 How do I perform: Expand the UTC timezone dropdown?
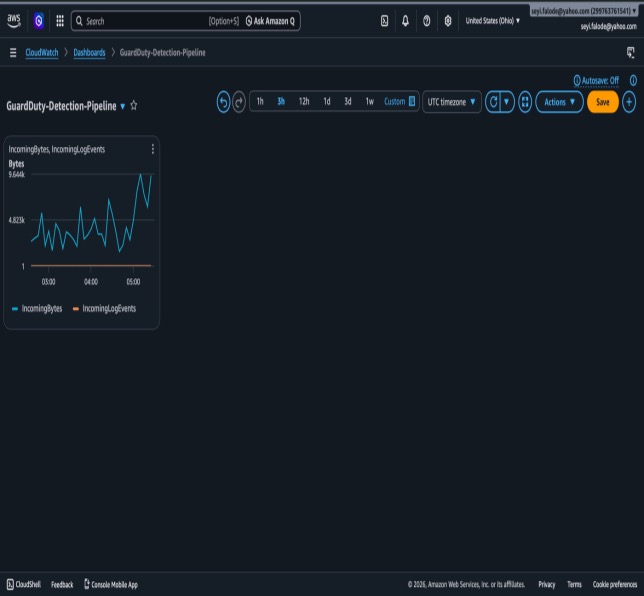click(451, 102)
